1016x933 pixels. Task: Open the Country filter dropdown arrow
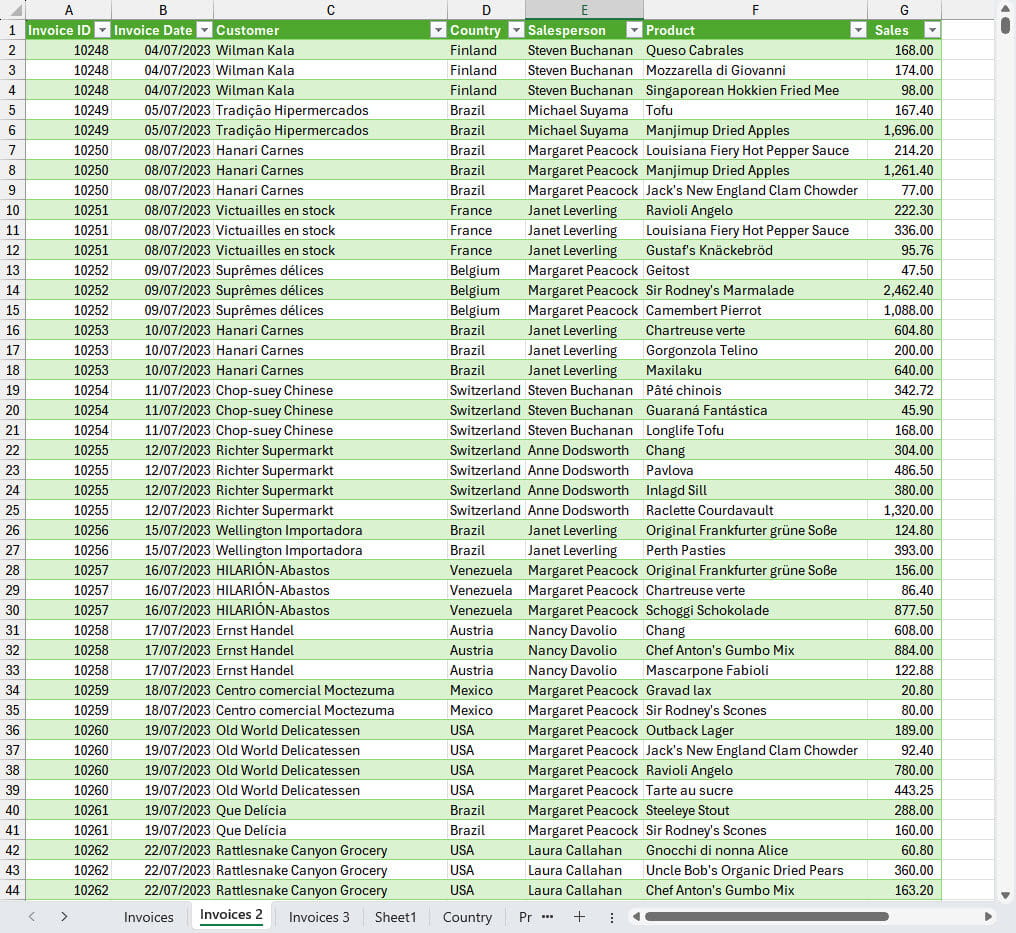515,30
